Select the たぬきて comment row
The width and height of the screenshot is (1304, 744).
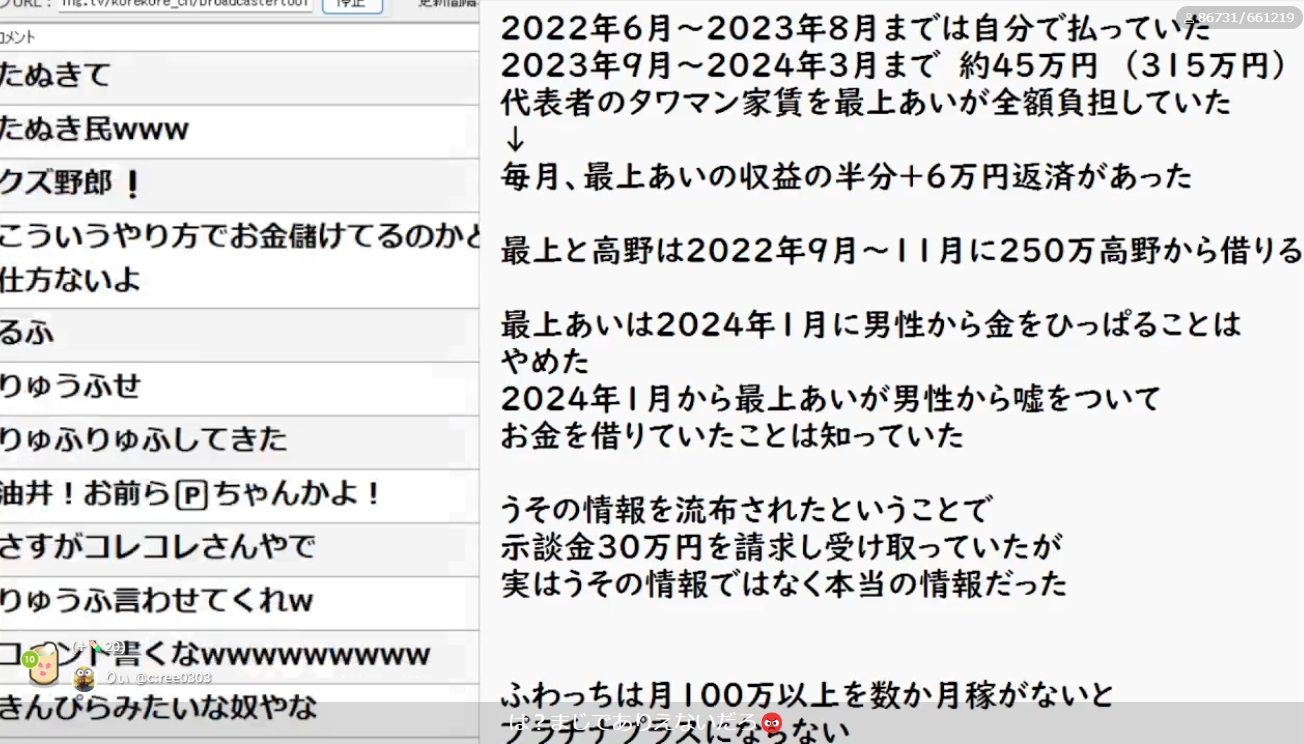[238, 76]
